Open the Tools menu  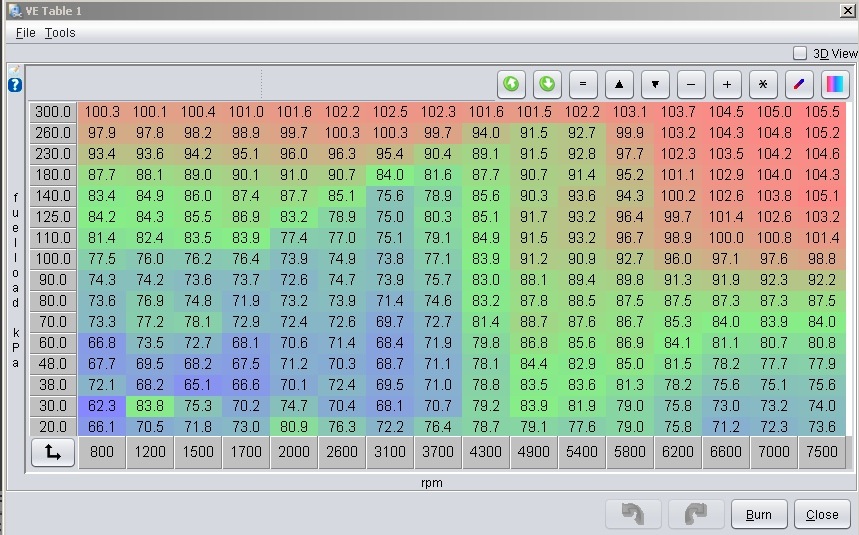[60, 33]
